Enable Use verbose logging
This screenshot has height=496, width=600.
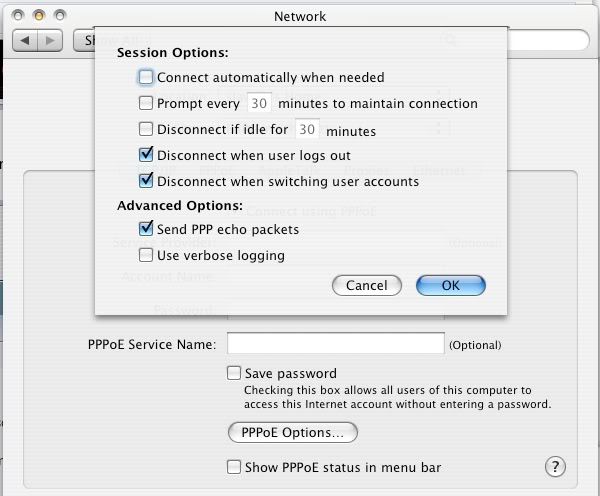147,255
